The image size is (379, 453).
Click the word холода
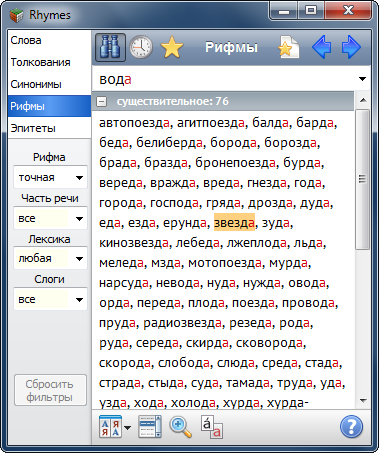coord(193,403)
